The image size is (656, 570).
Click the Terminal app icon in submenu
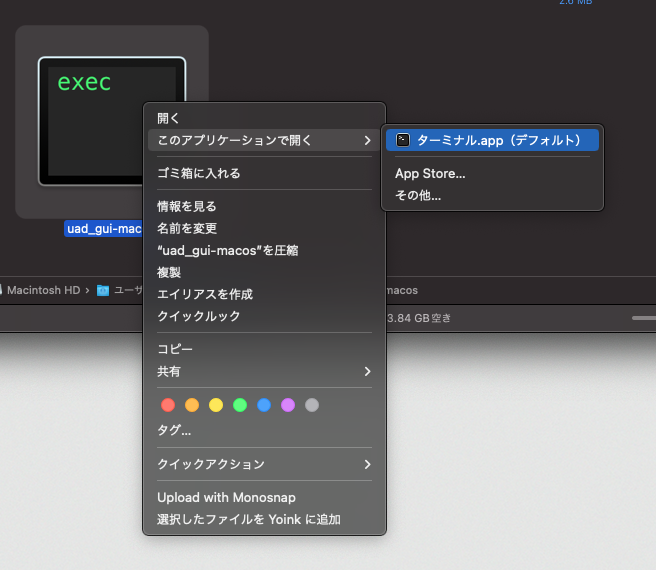pyautogui.click(x=403, y=140)
